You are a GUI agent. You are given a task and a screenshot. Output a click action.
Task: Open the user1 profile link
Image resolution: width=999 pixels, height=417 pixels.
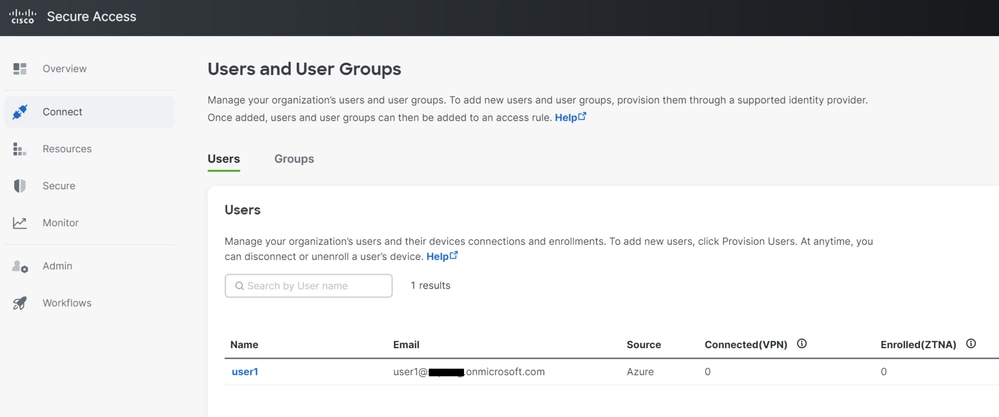pos(245,372)
